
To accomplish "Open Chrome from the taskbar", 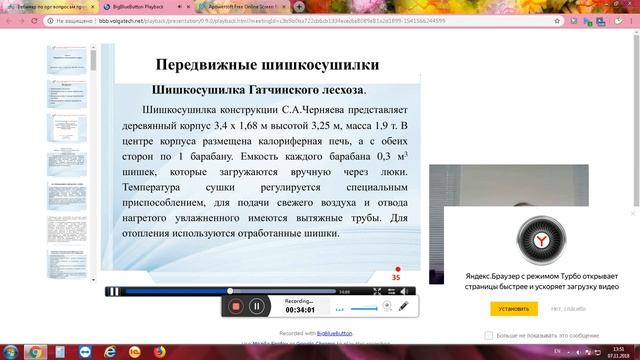I will [x=35, y=352].
